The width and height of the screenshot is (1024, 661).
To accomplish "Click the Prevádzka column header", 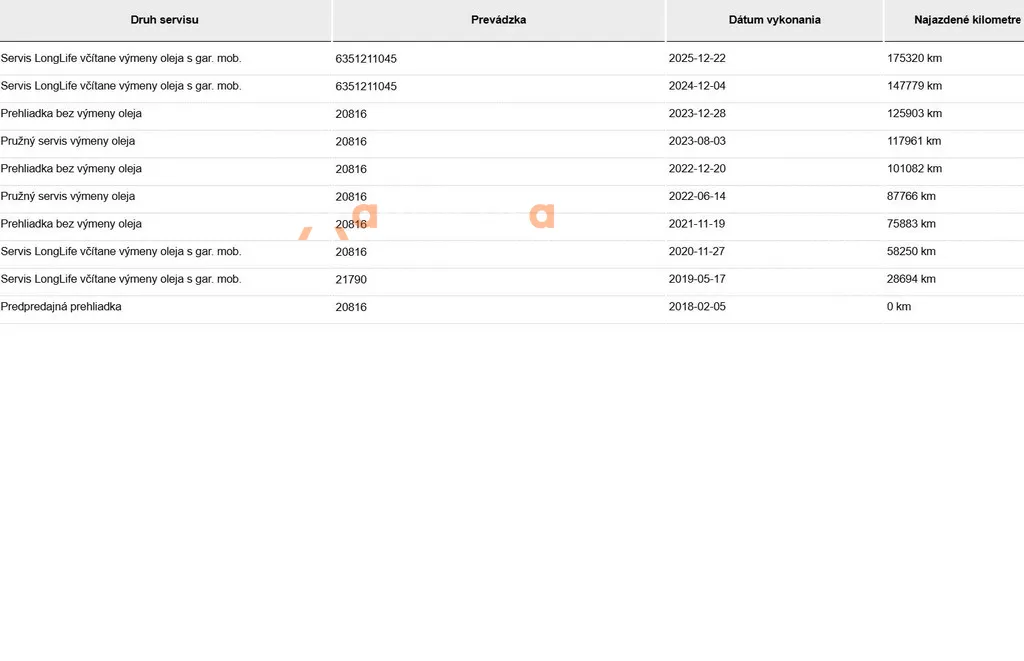I will tap(498, 20).
